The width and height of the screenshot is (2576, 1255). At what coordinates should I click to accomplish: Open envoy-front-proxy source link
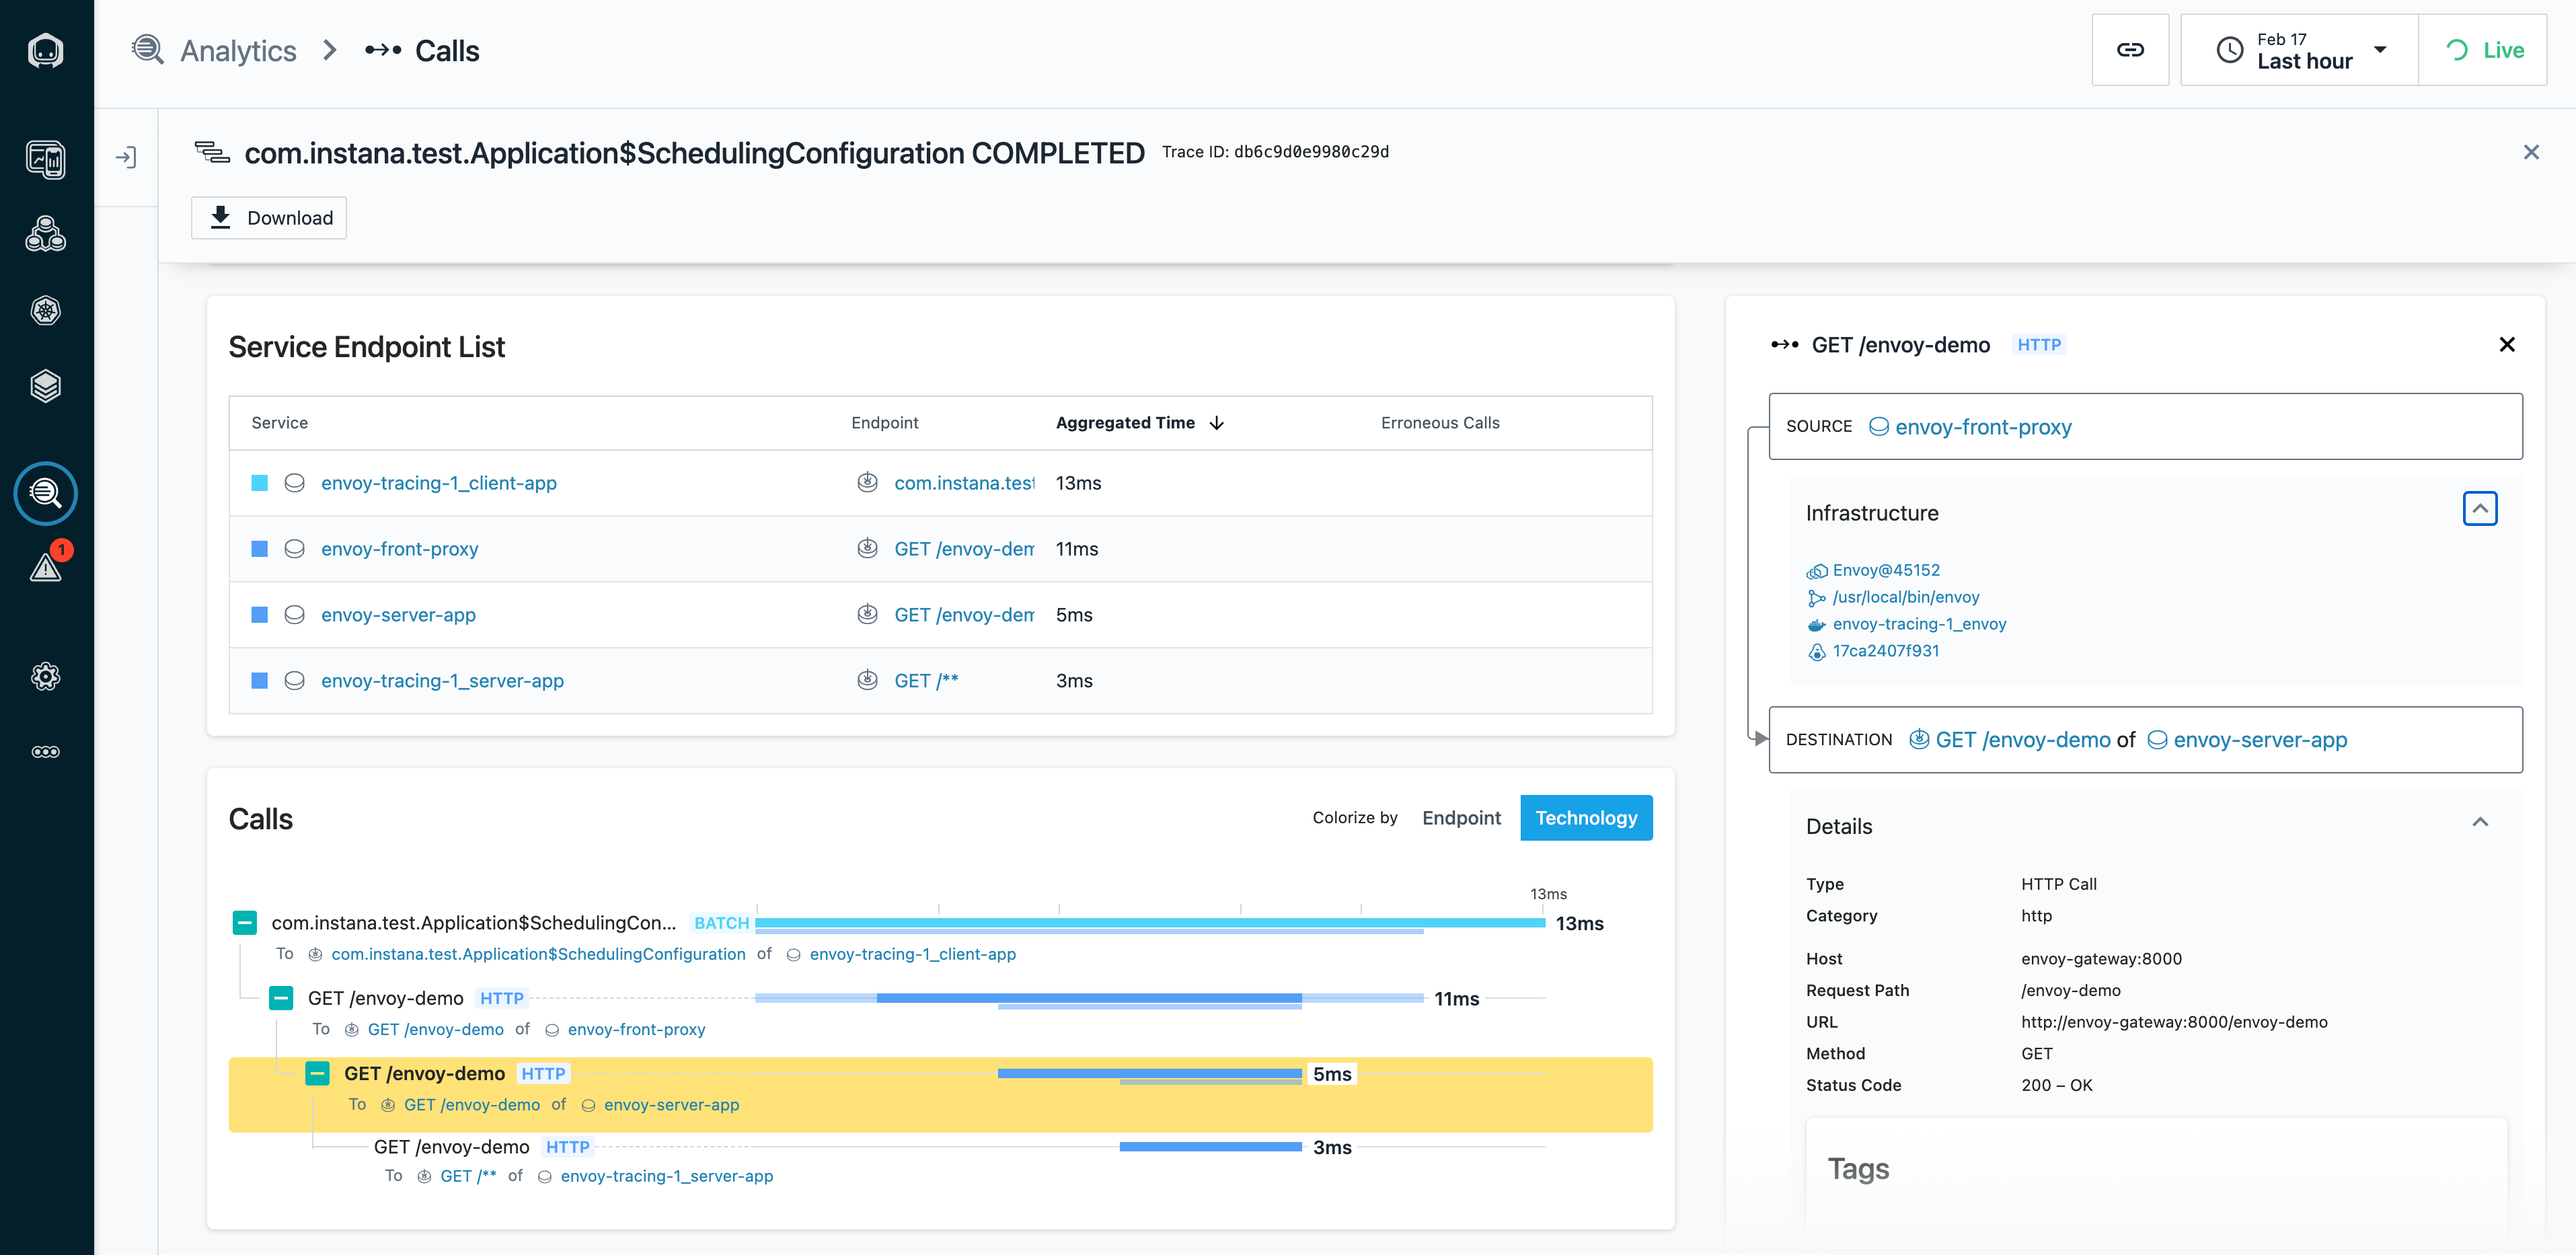pyautogui.click(x=1982, y=427)
